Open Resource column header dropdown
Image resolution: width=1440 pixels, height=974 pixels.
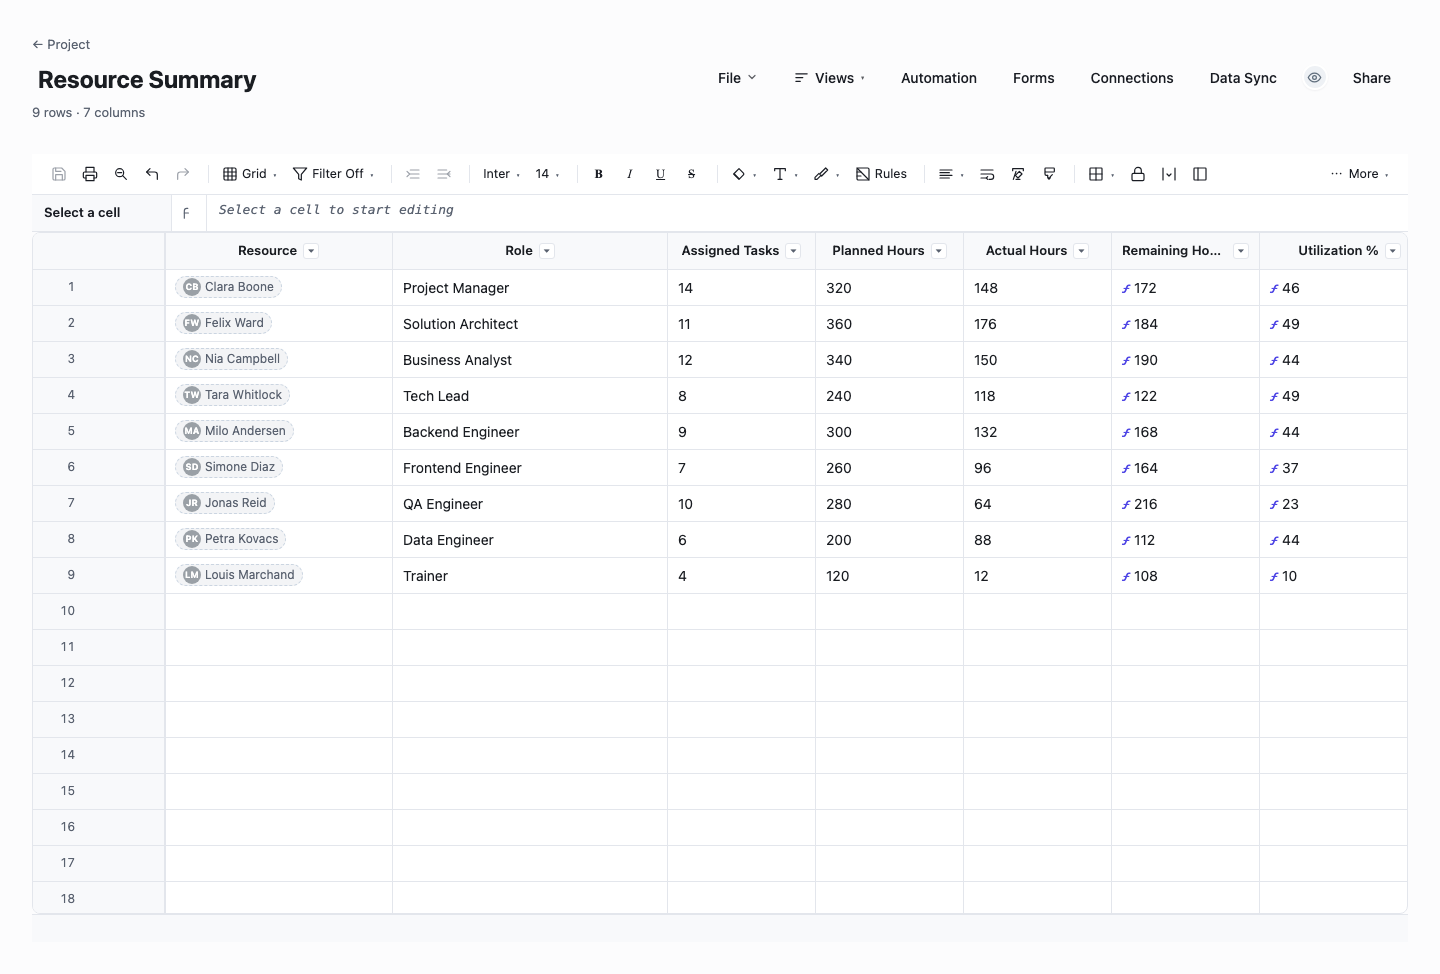(311, 251)
